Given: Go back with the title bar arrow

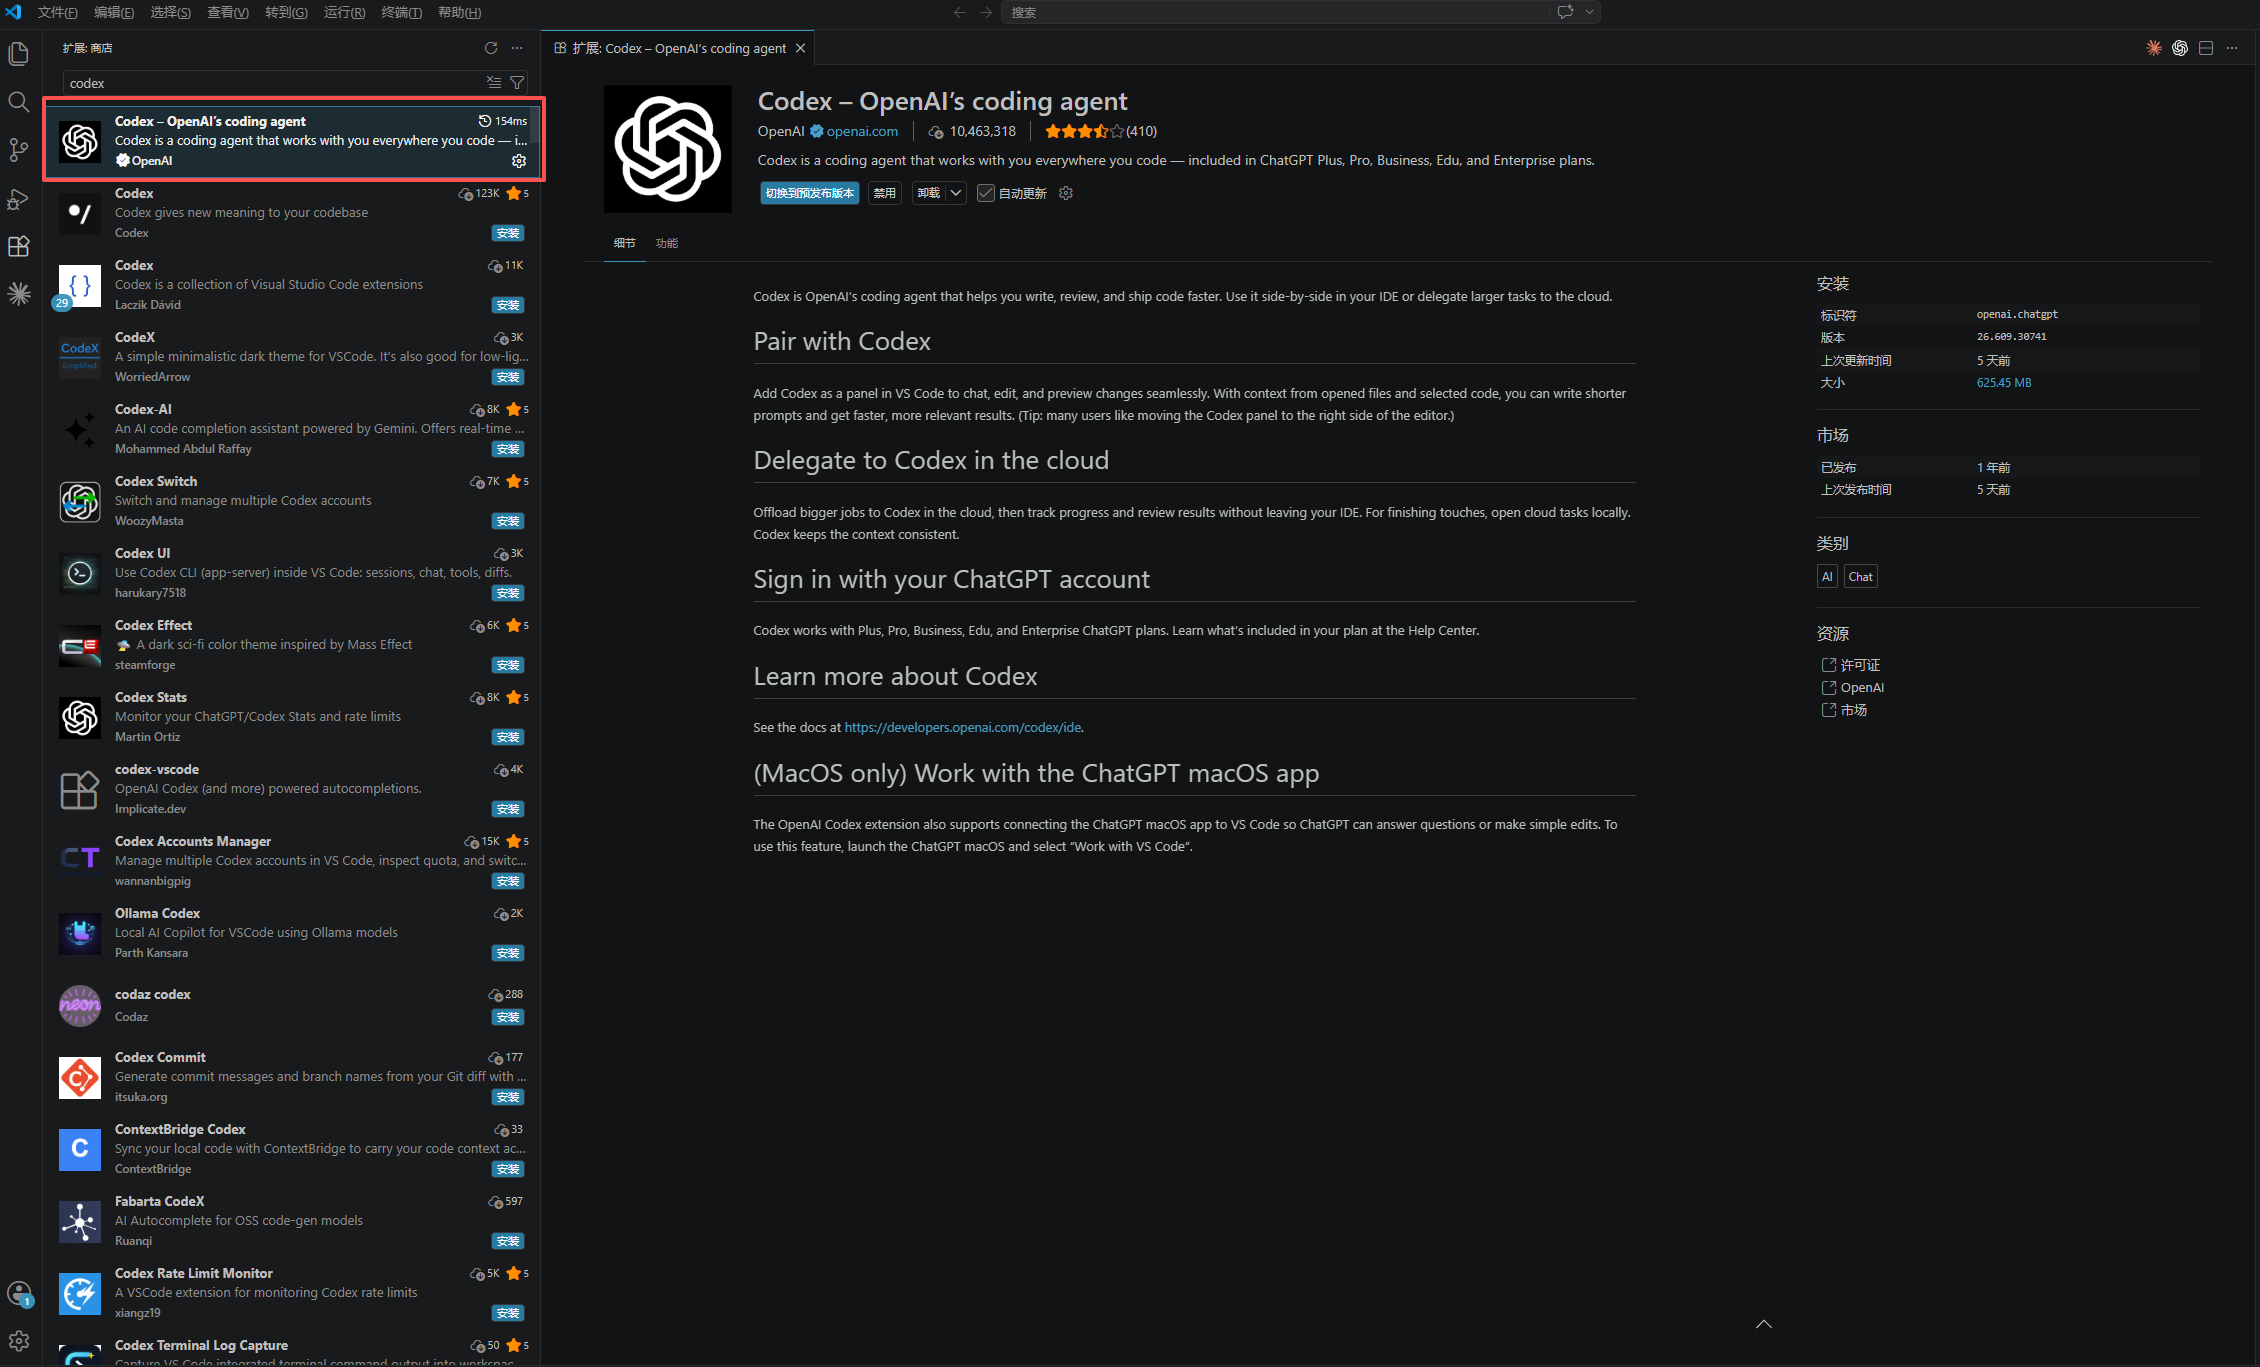Looking at the screenshot, I should tap(960, 12).
